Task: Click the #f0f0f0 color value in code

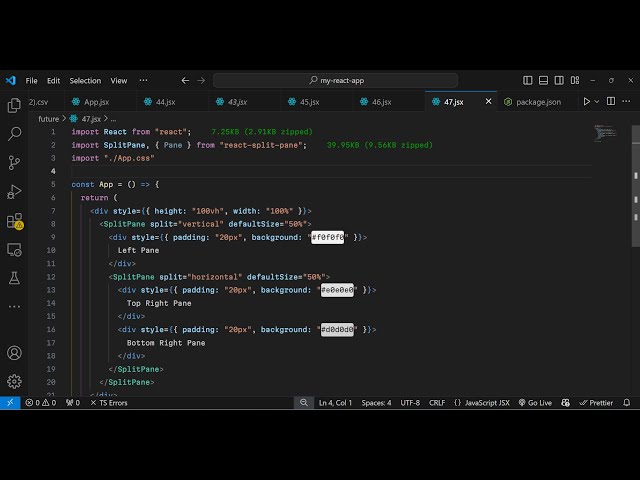Action: (x=328, y=238)
